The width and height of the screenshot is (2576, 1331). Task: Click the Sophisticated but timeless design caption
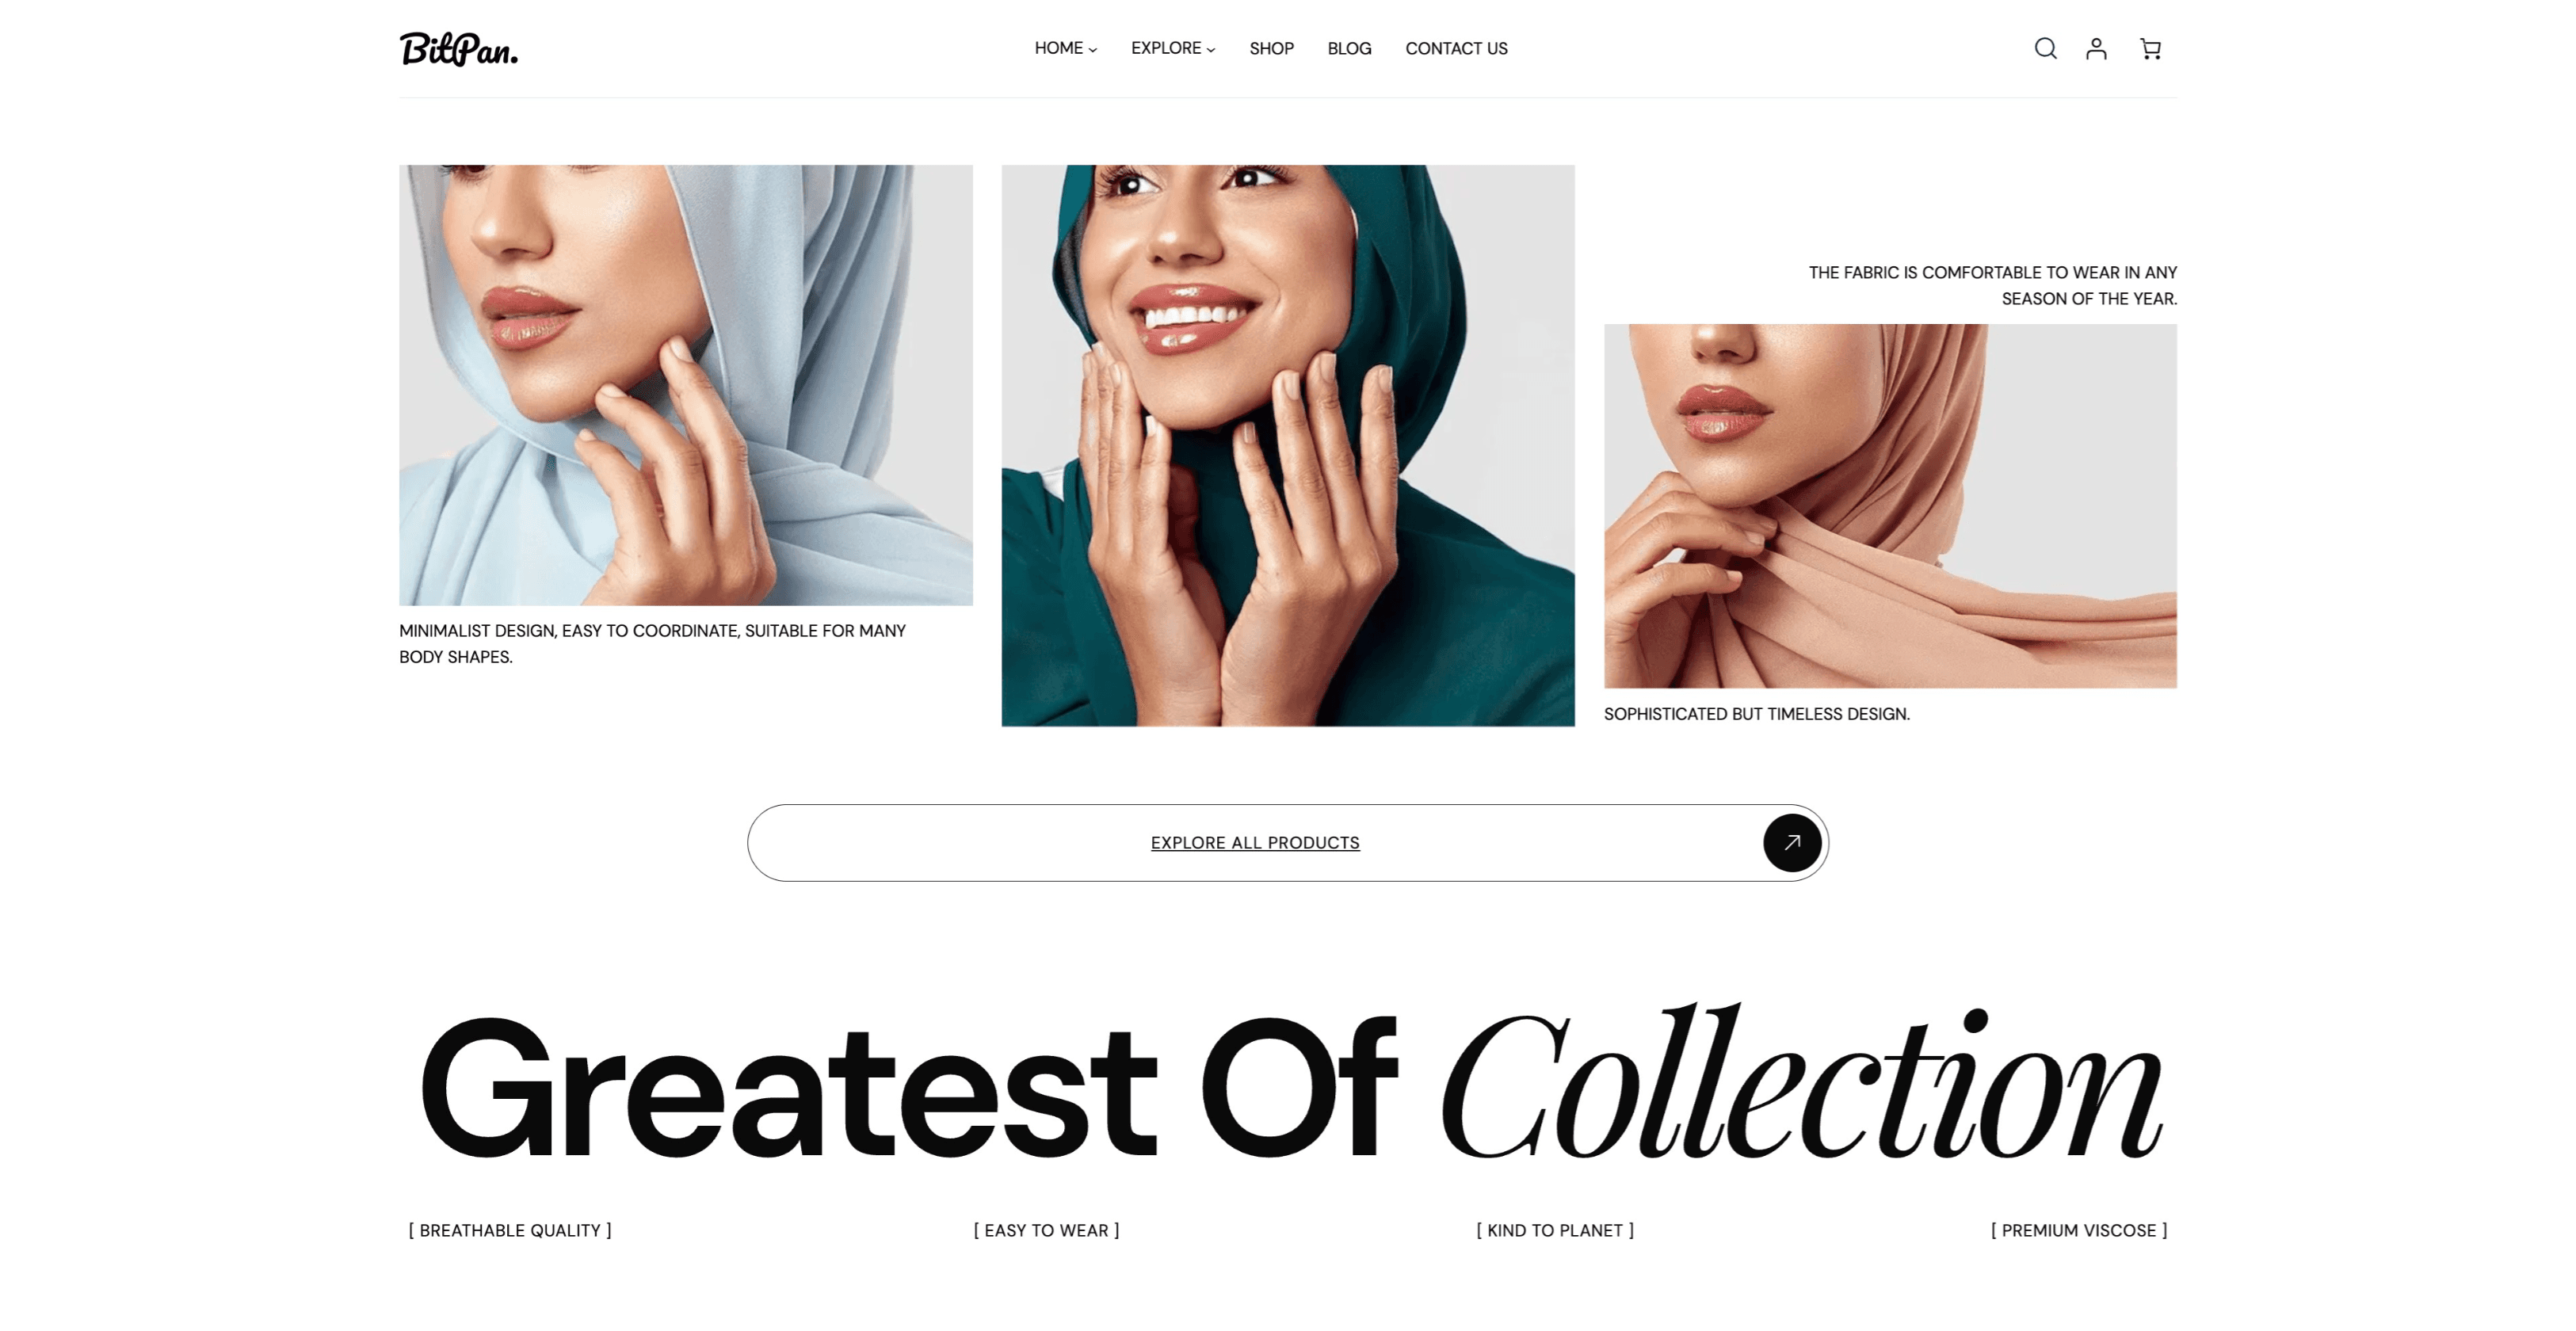1757,713
